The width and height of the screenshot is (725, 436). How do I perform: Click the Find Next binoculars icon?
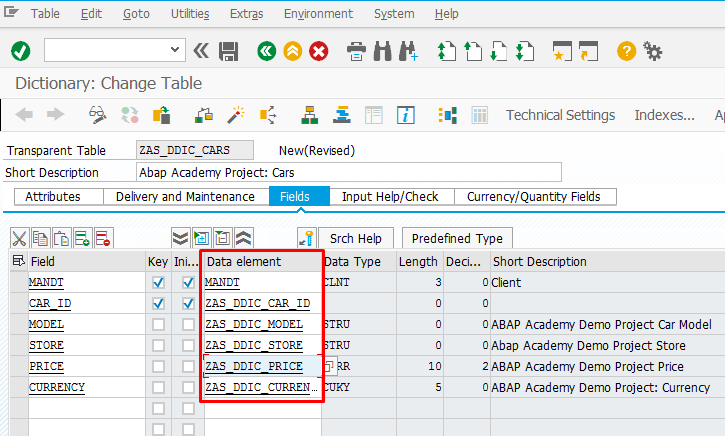pos(408,51)
